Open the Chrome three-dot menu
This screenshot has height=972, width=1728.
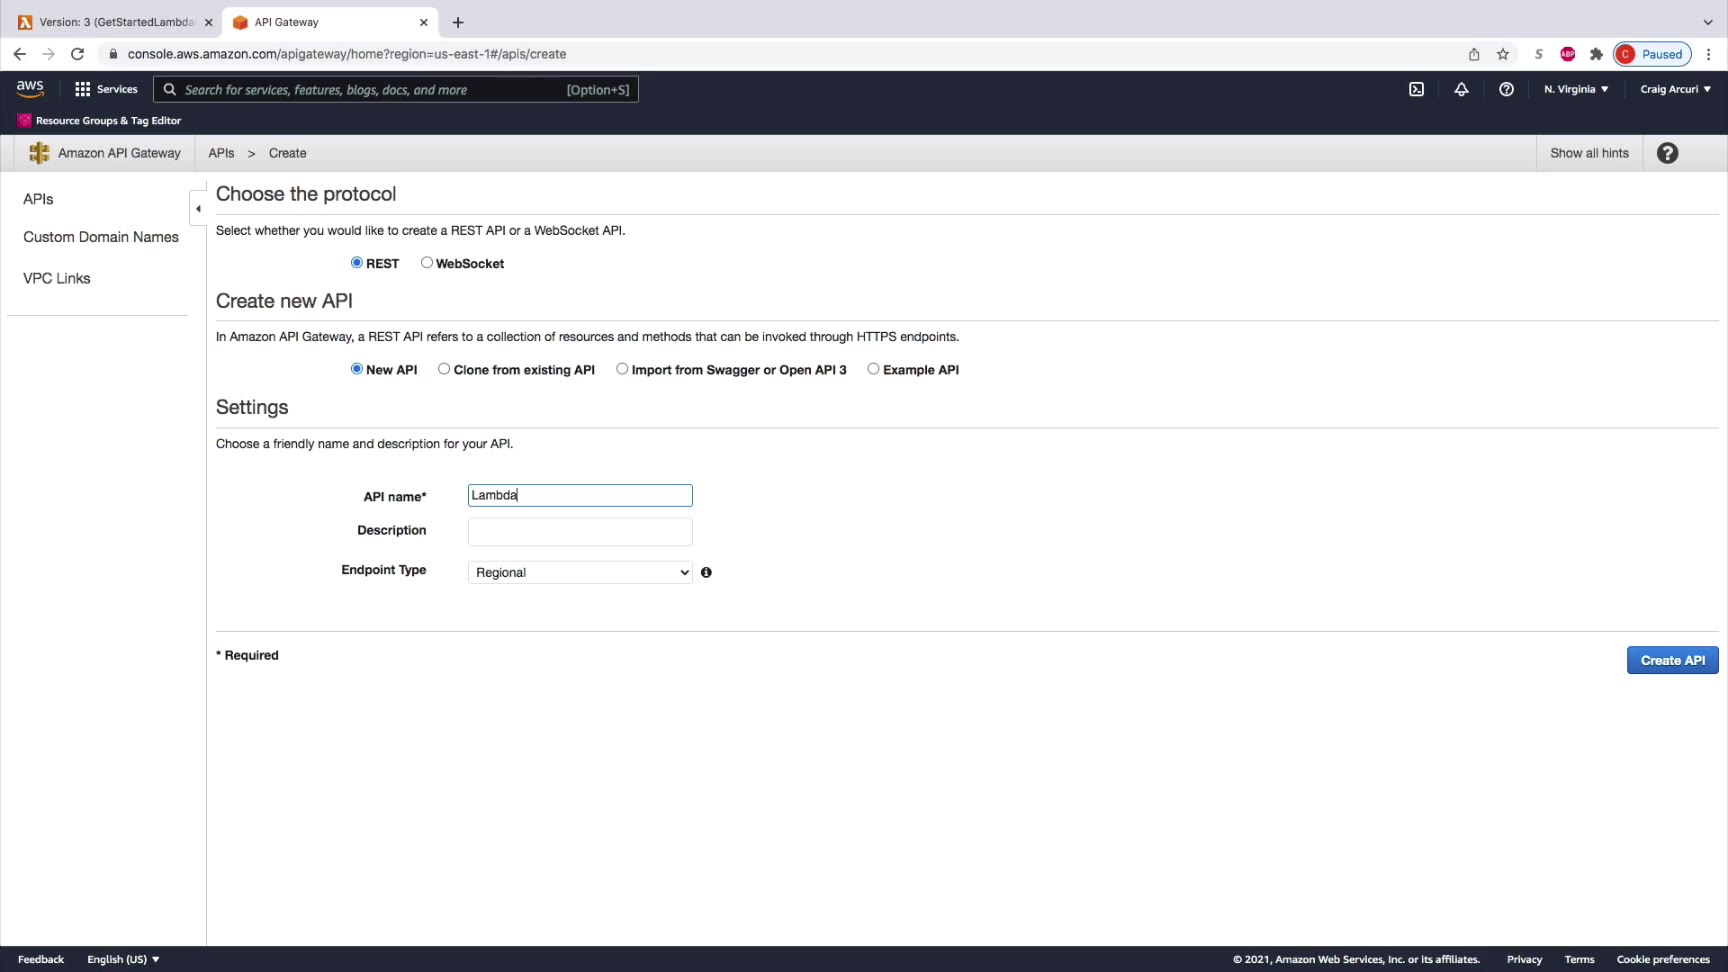[1708, 54]
